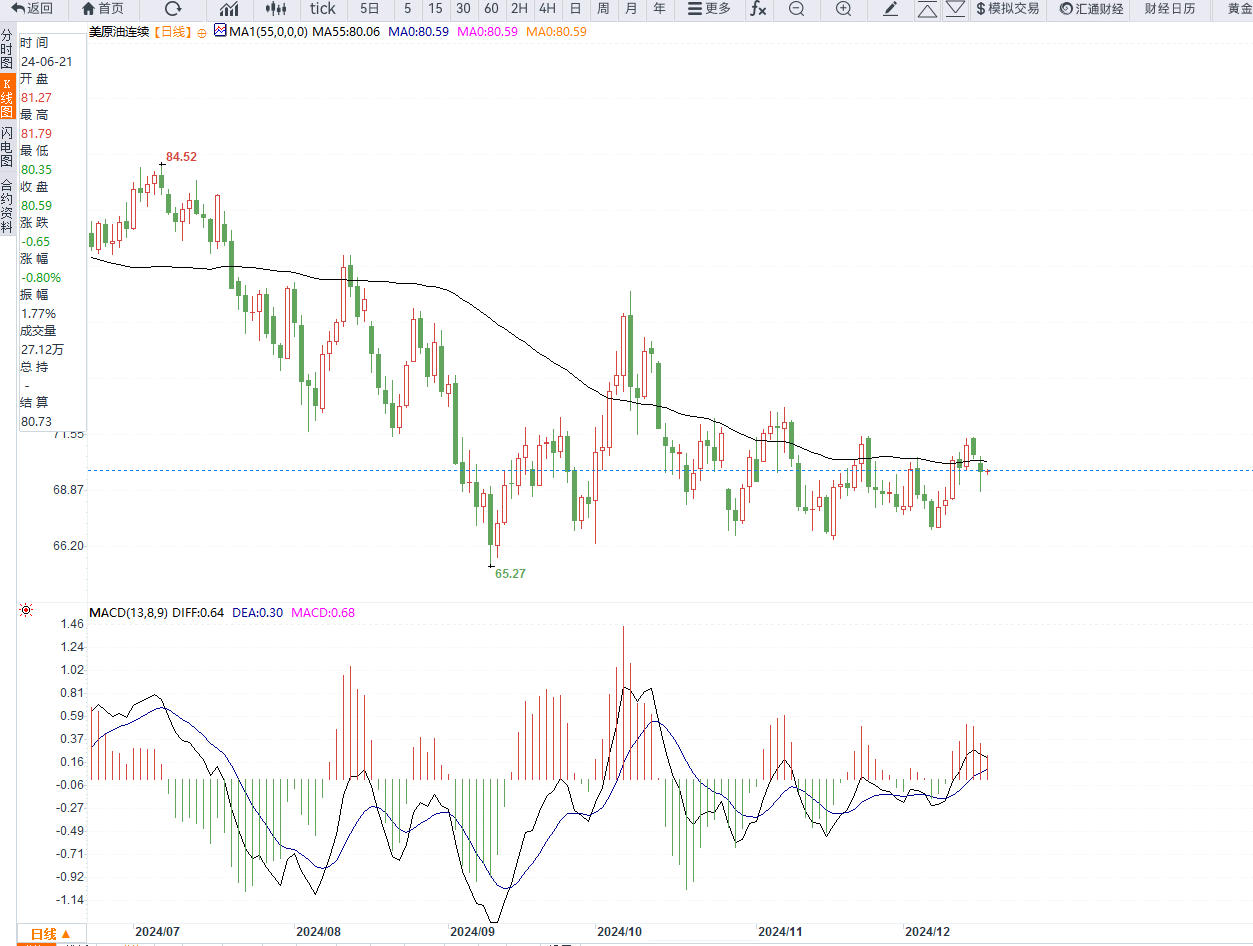
Task: Open the fx indicator formula tool
Action: click(x=758, y=9)
